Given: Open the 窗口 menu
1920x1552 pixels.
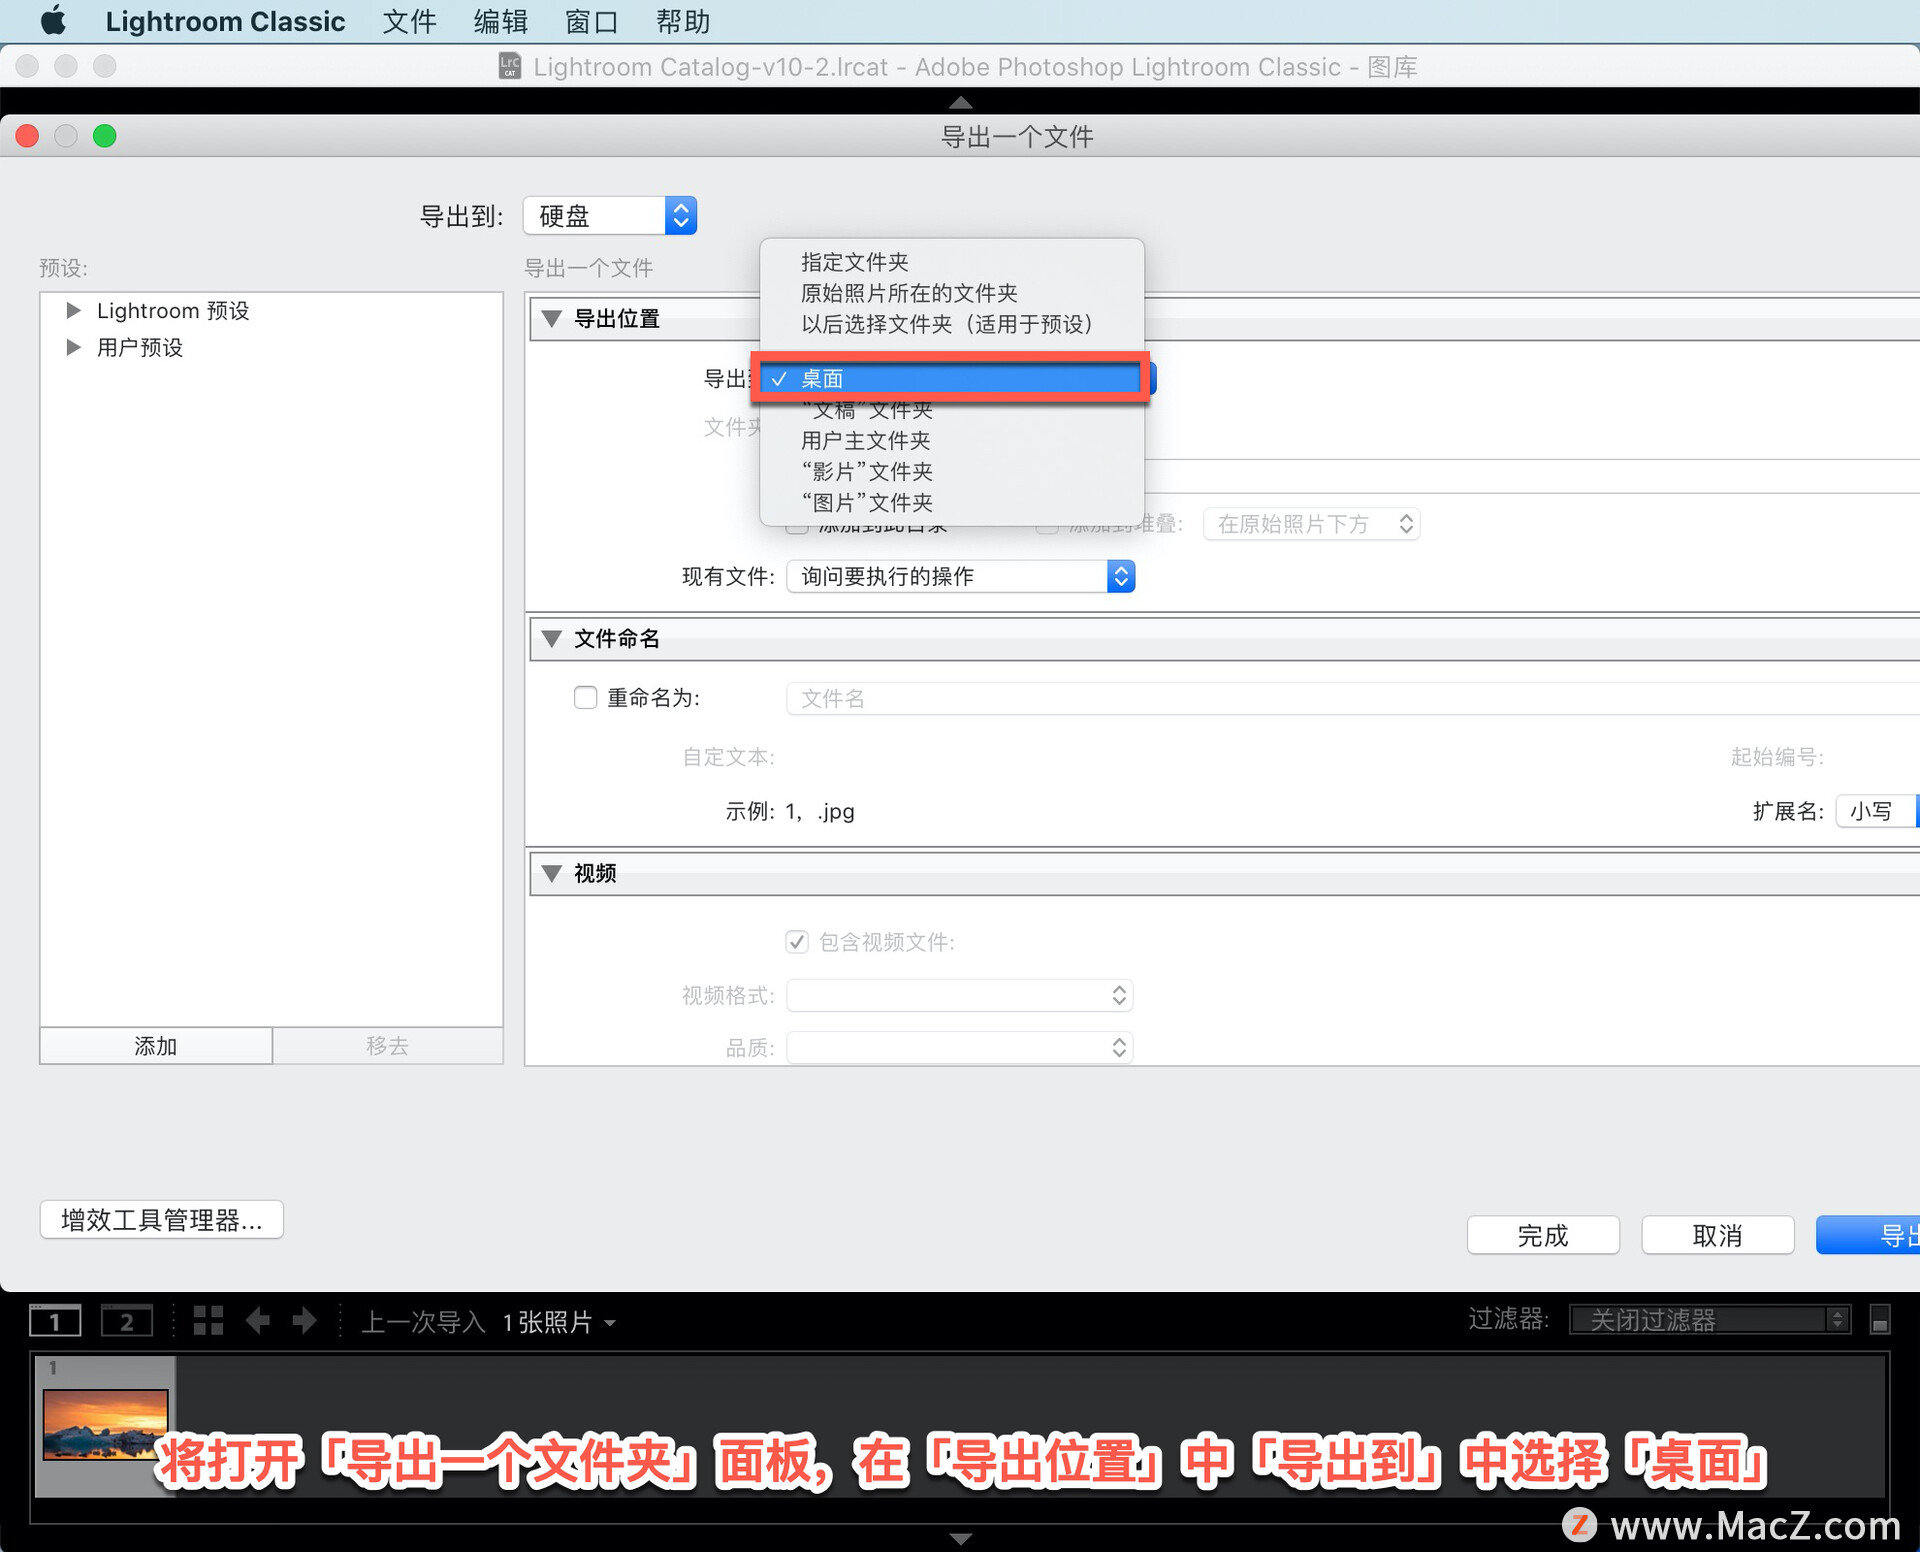Looking at the screenshot, I should click(x=592, y=21).
